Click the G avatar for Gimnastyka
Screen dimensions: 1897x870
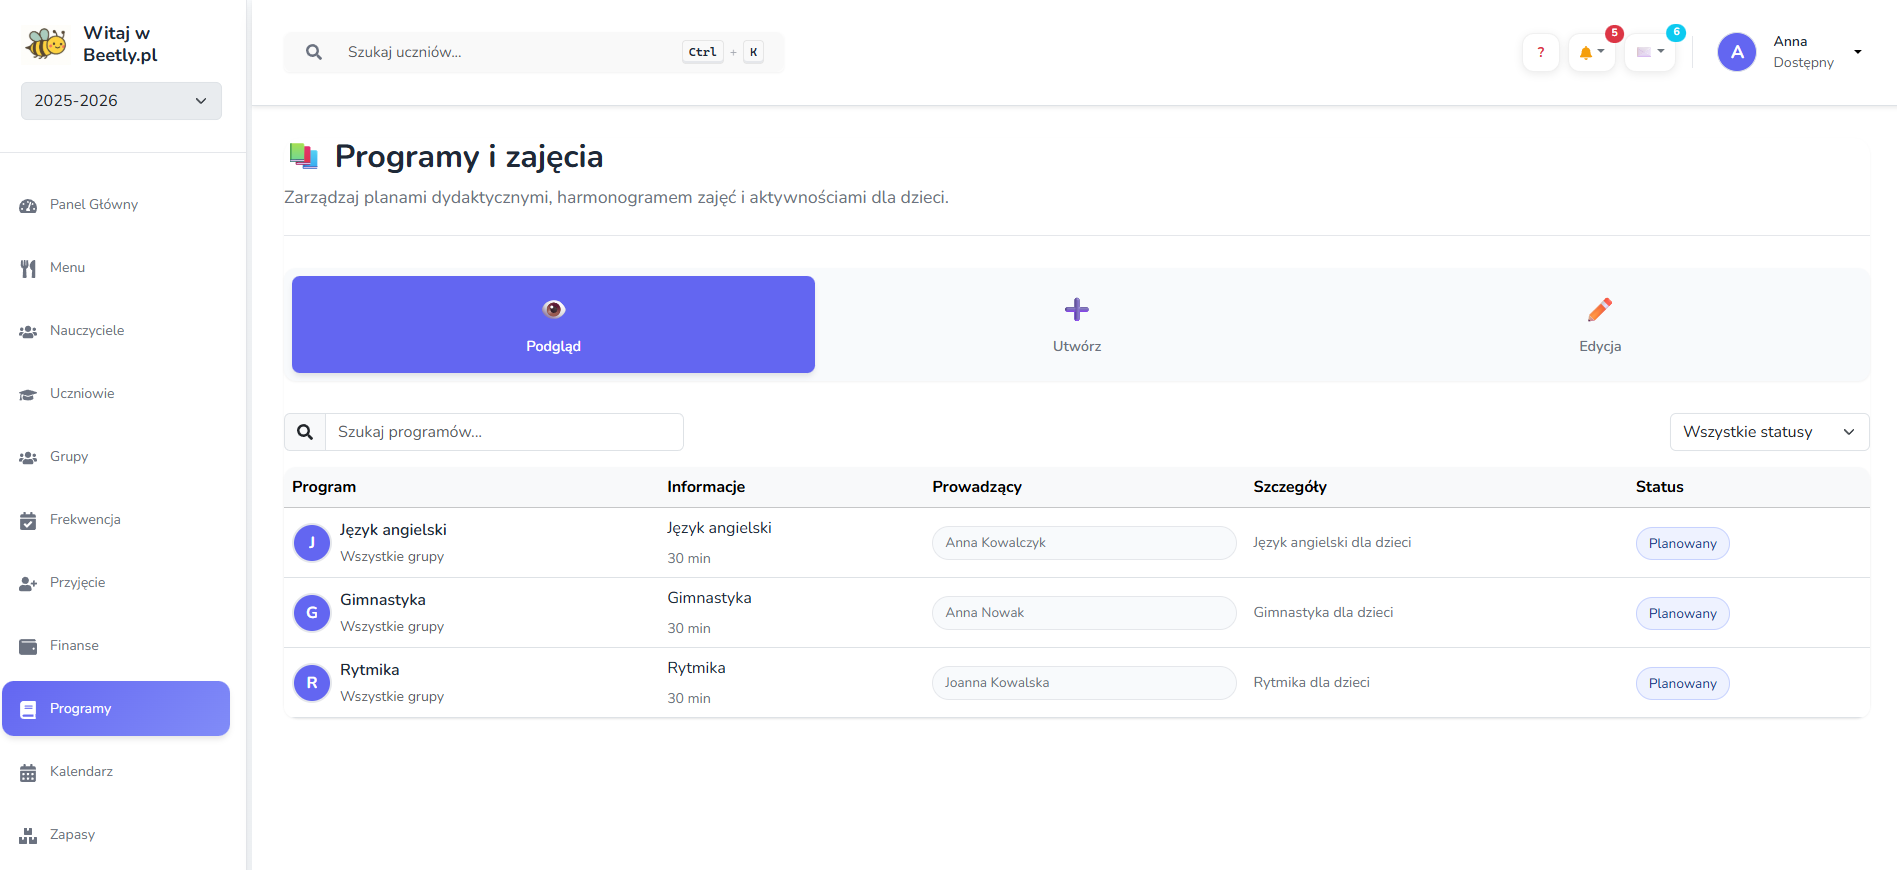[312, 613]
